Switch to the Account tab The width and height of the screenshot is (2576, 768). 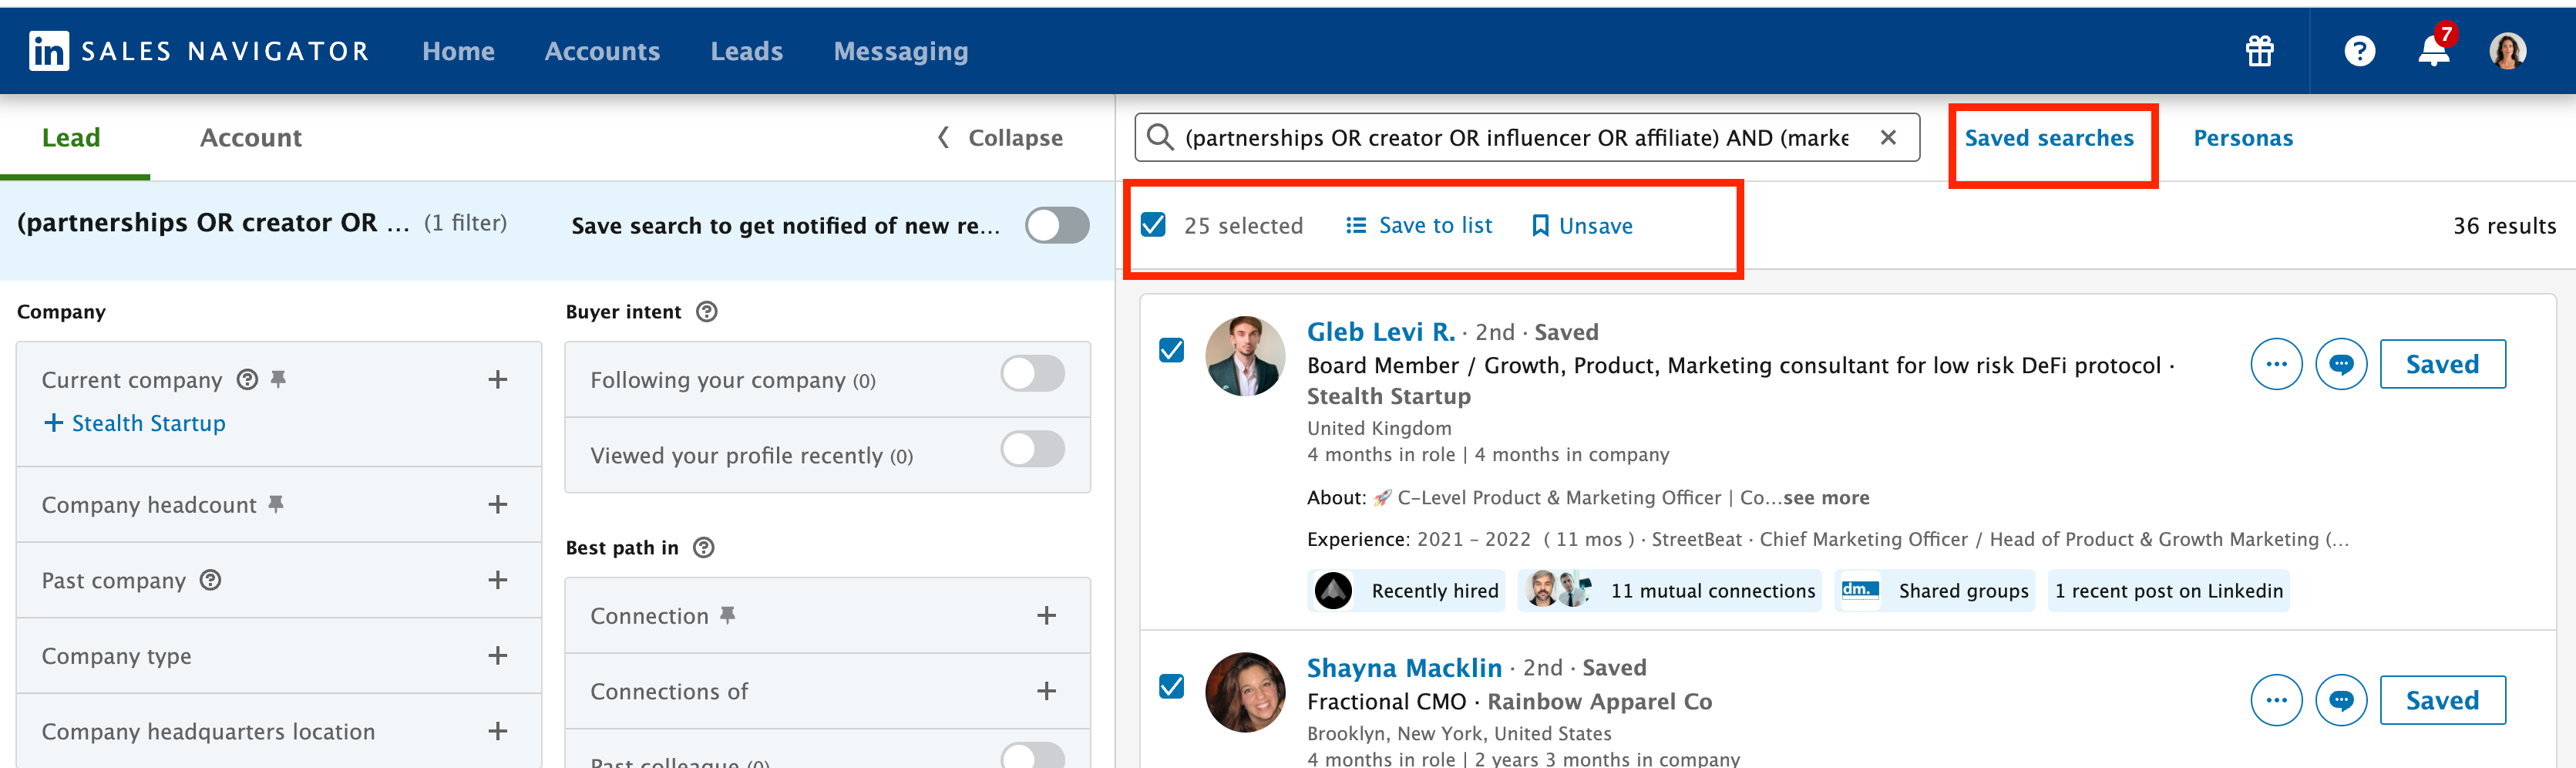coord(251,137)
